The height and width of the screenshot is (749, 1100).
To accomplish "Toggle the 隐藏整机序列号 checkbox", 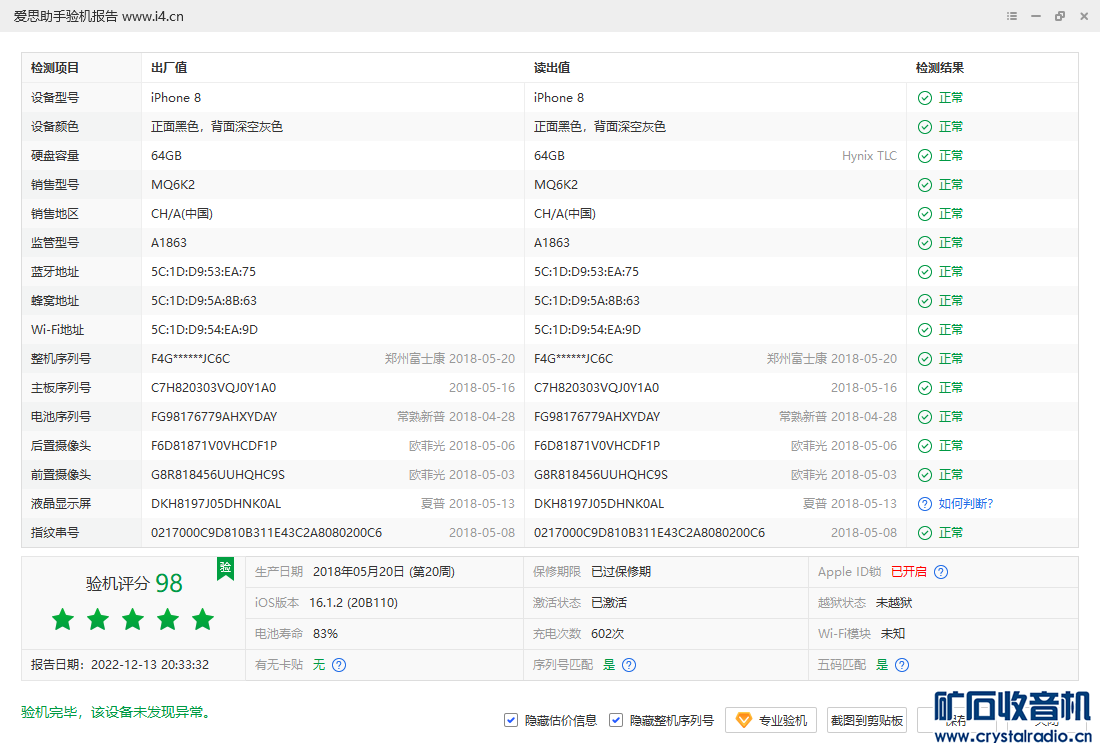I will pyautogui.click(x=616, y=720).
